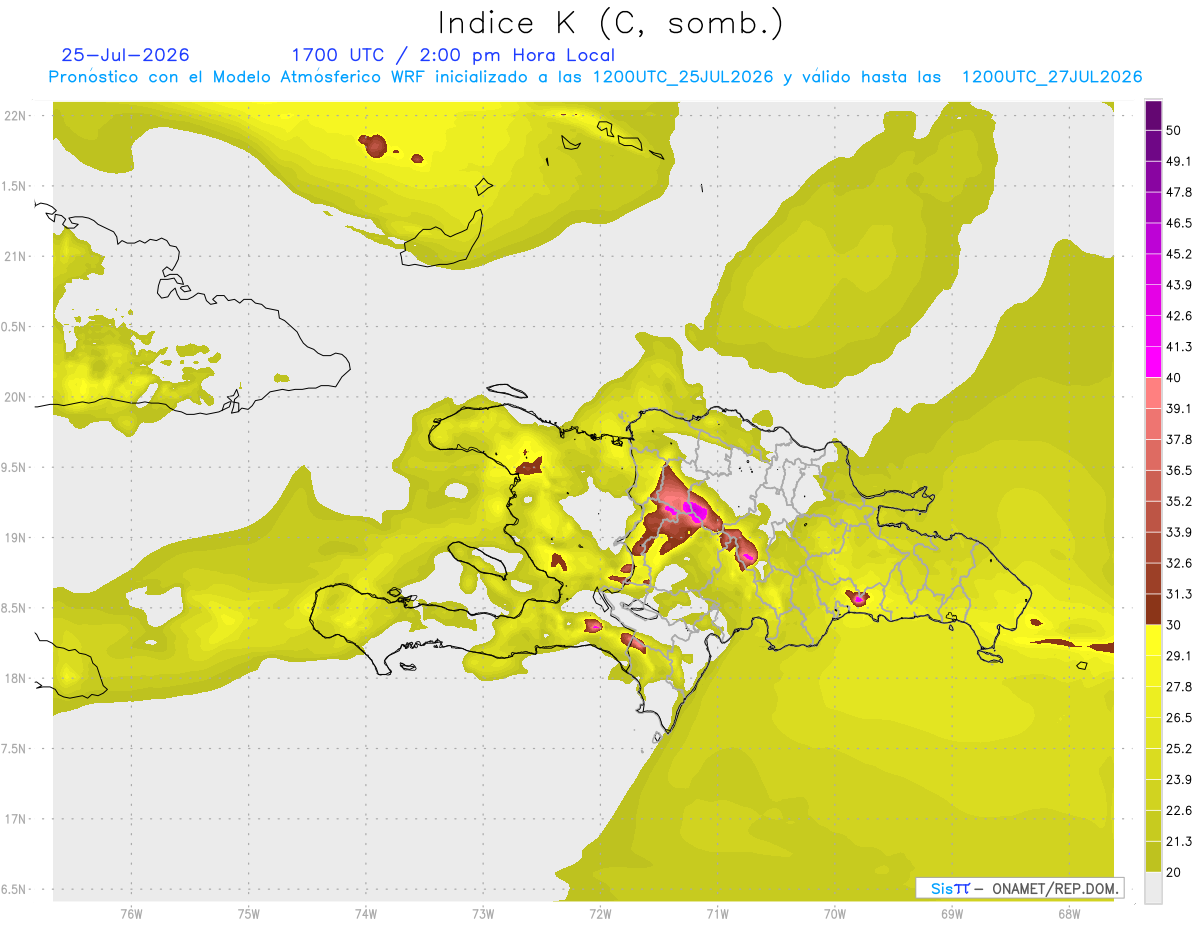Click the dark brown swatch just above 30

tap(1153, 609)
